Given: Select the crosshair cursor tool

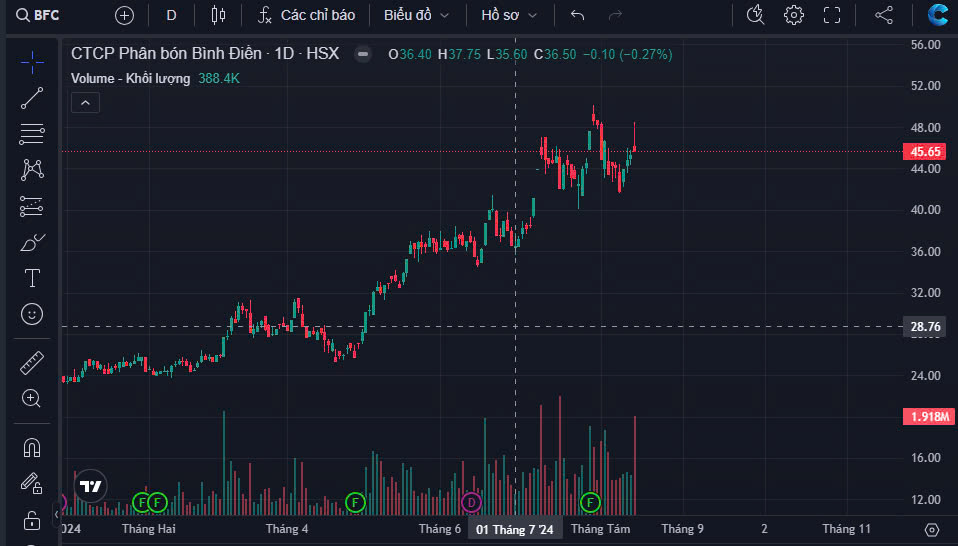Looking at the screenshot, I should click(x=32, y=62).
